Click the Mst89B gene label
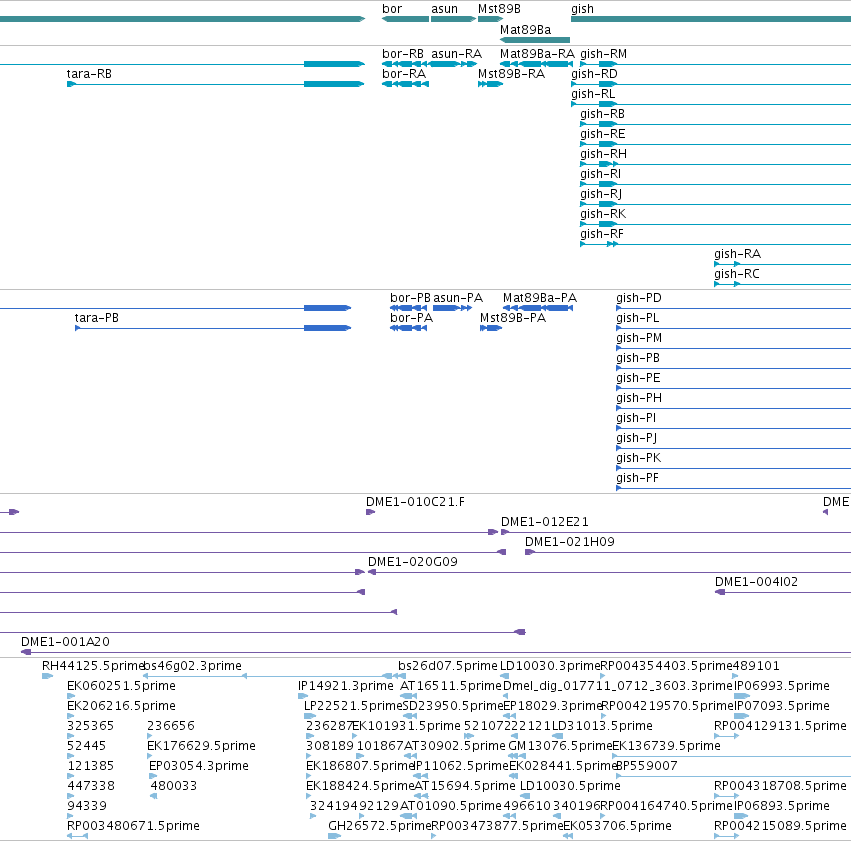Screen dimensions: 851x841 [499, 9]
